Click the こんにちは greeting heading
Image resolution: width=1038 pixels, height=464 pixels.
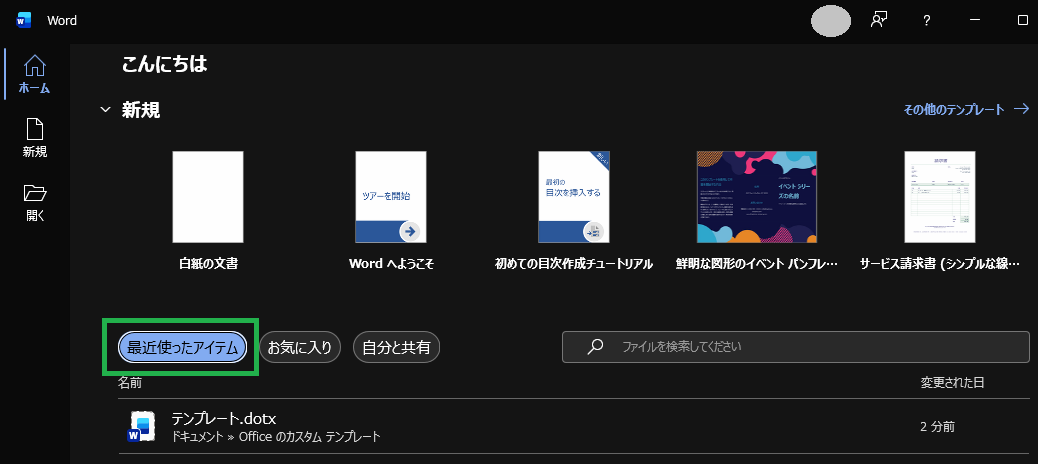(x=165, y=64)
